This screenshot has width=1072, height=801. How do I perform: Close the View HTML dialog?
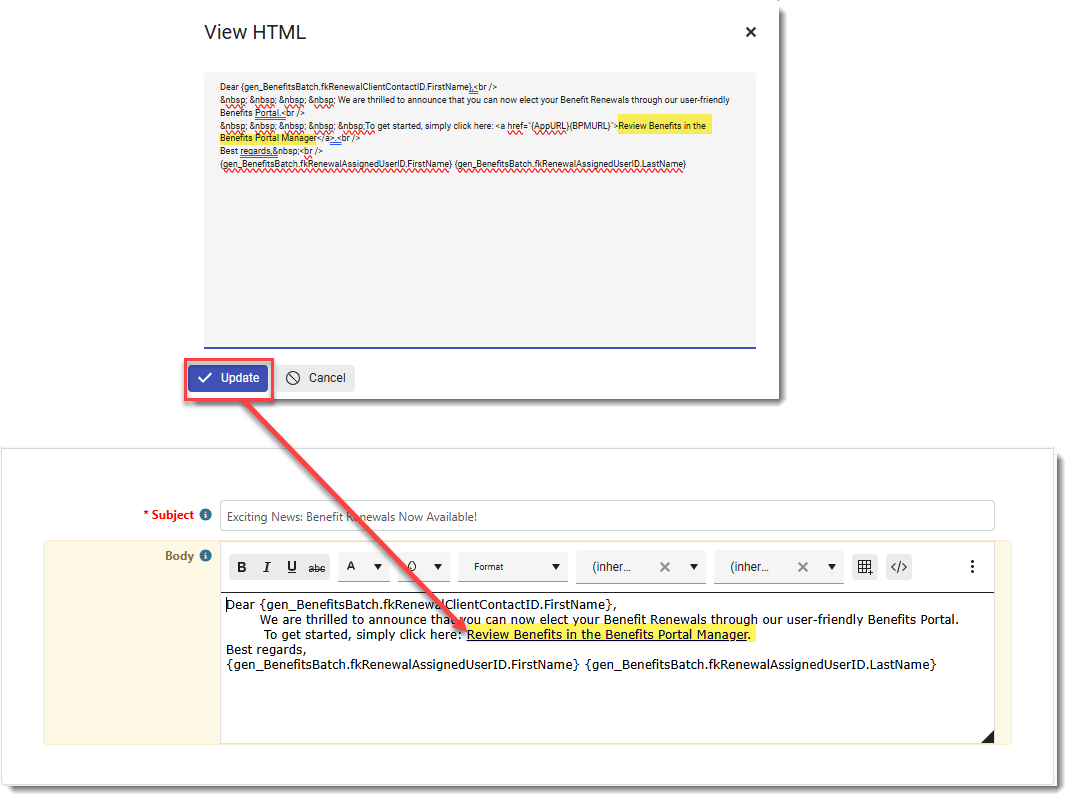click(751, 32)
